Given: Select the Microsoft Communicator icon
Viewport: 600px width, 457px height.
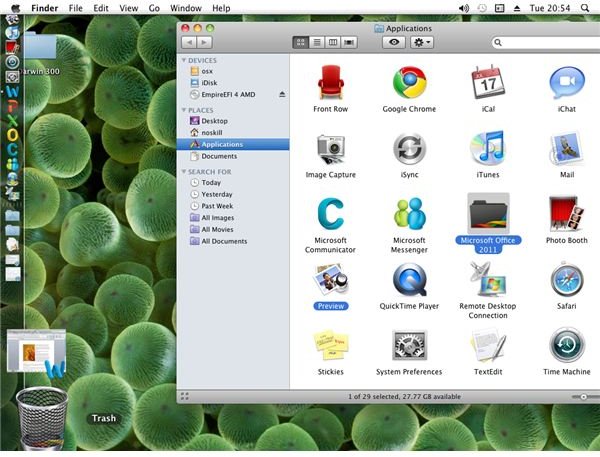Looking at the screenshot, I should pyautogui.click(x=331, y=214).
